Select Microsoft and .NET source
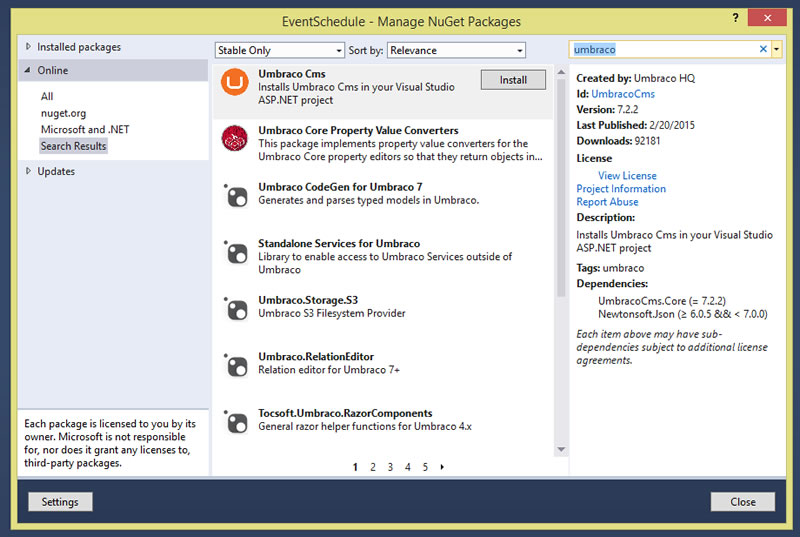Viewport: 800px width, 537px height. [85, 130]
